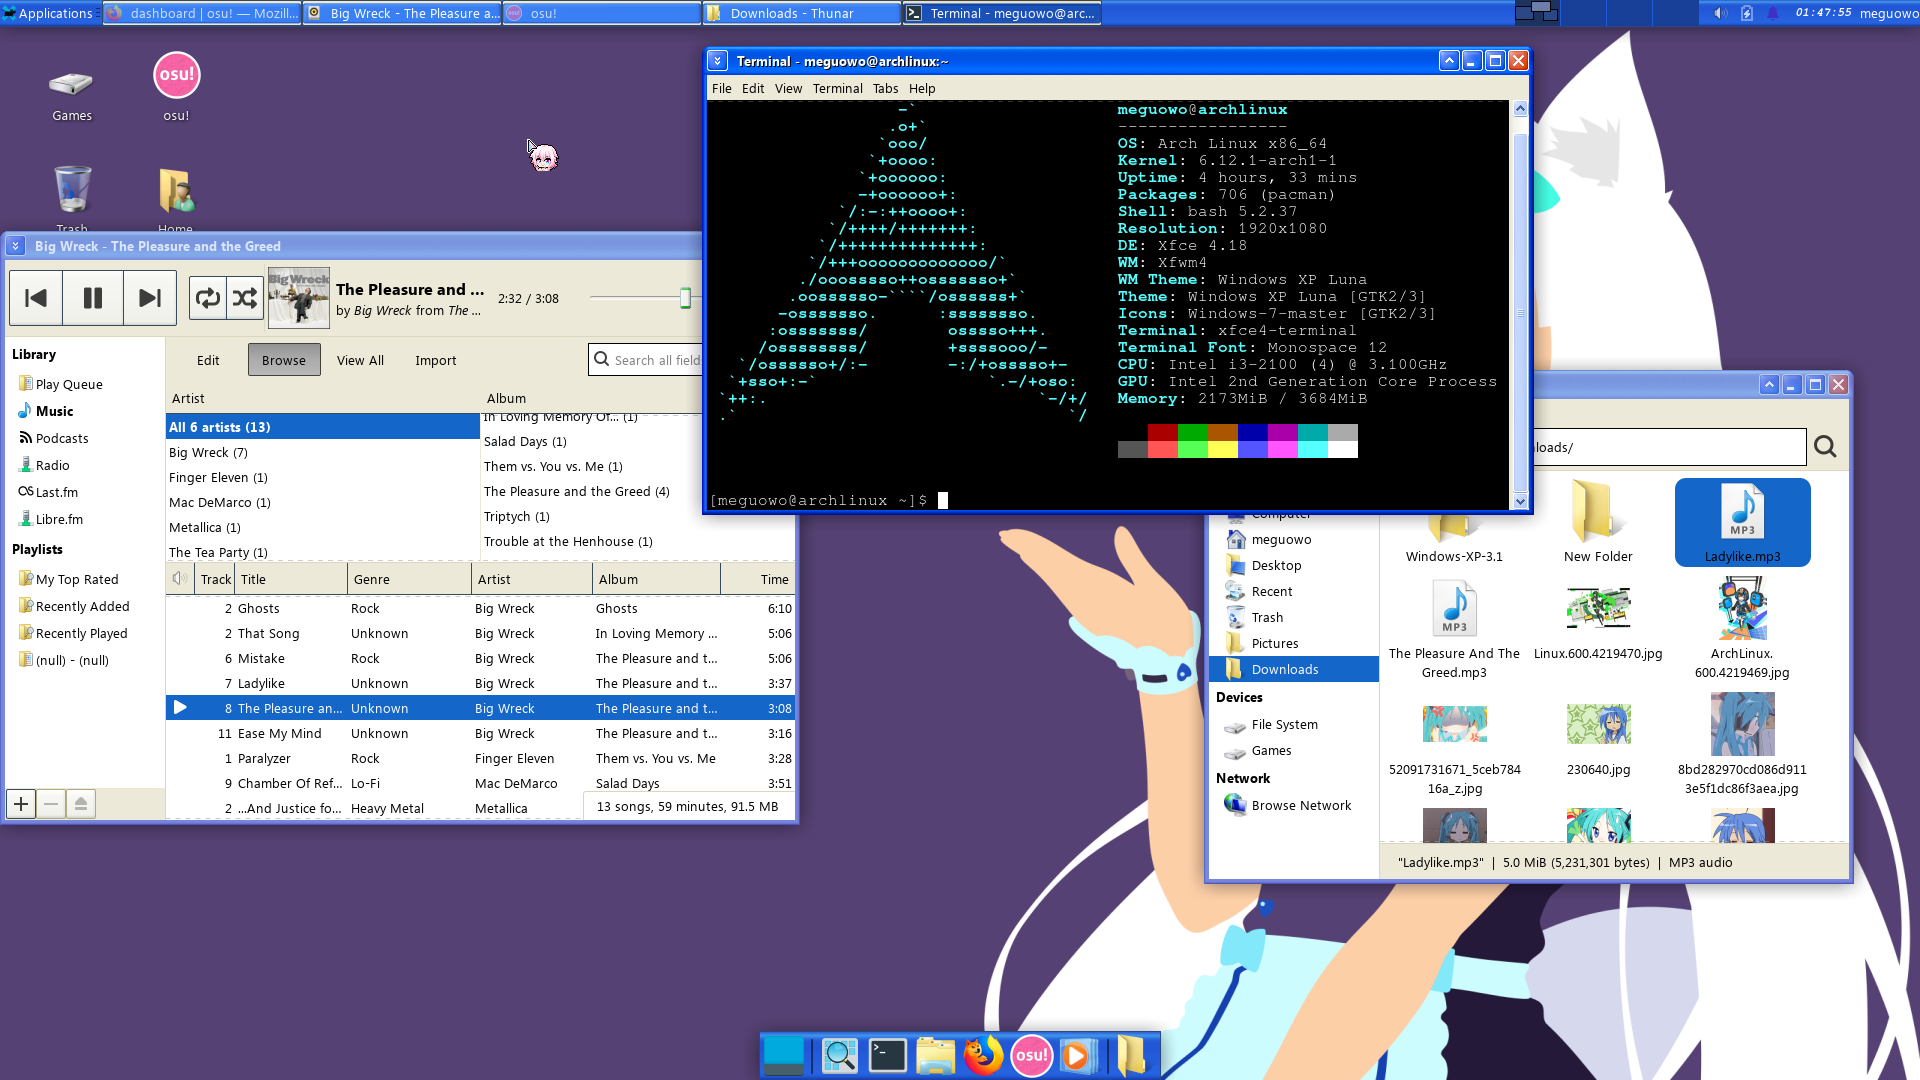Image resolution: width=1920 pixels, height=1080 pixels.
Task: Open meguowo home in Thunar sidebar
Action: [x=1293, y=539]
